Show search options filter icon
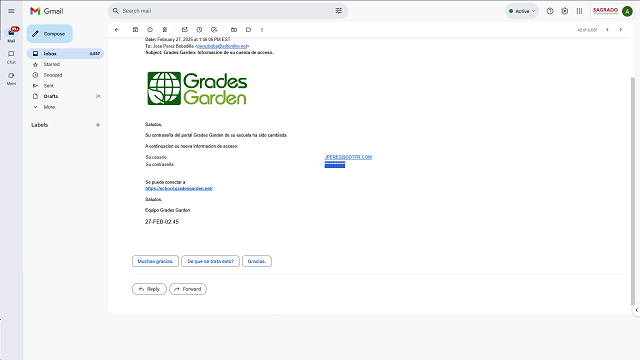 point(339,11)
